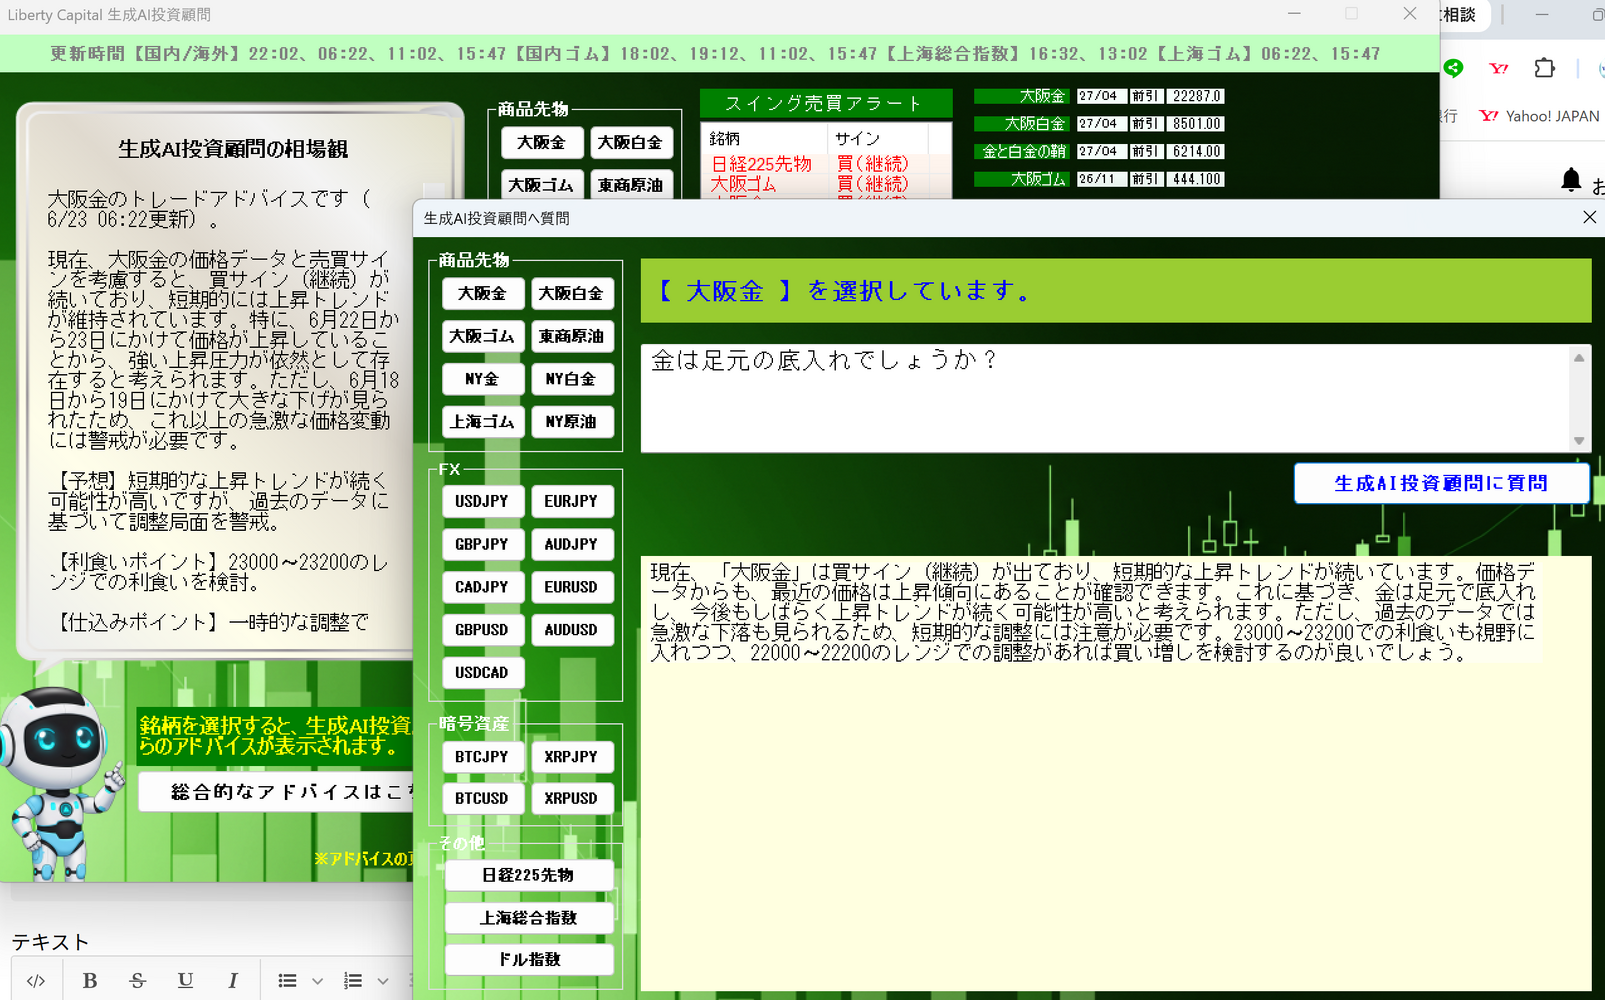The image size is (1605, 1000).
Task: Open the notification bell in the browser
Action: 1571,180
